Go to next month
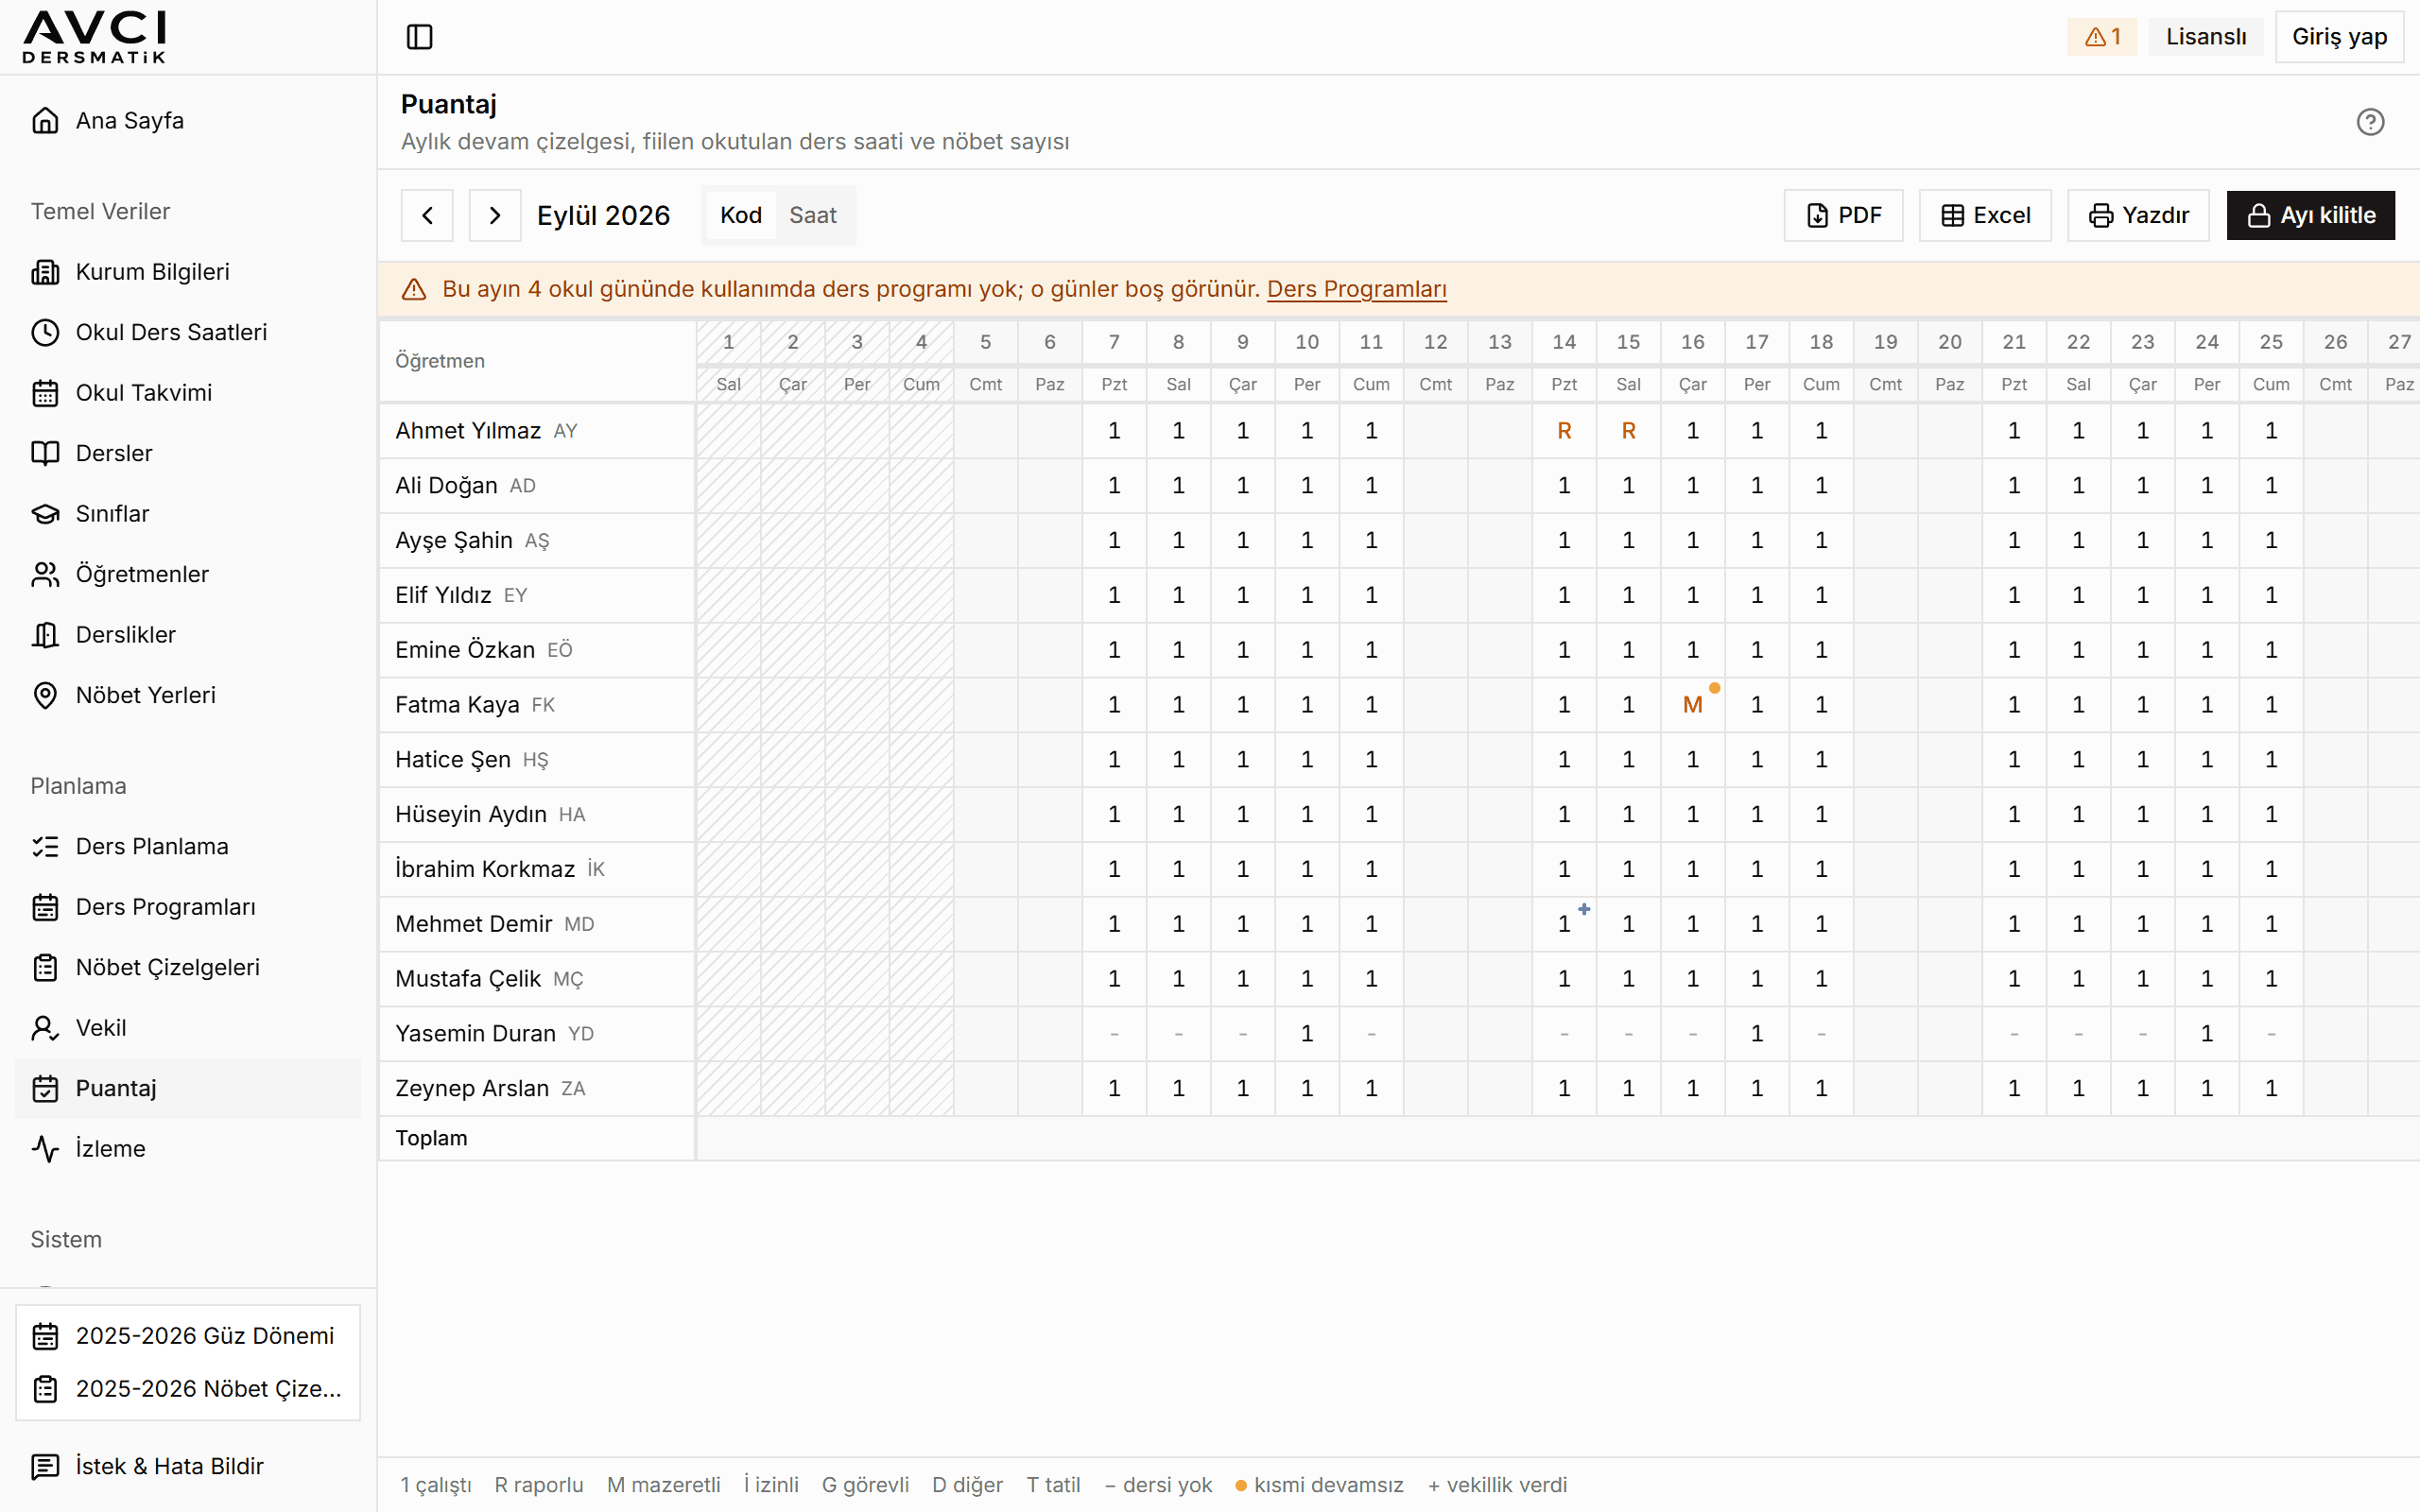 (x=495, y=215)
